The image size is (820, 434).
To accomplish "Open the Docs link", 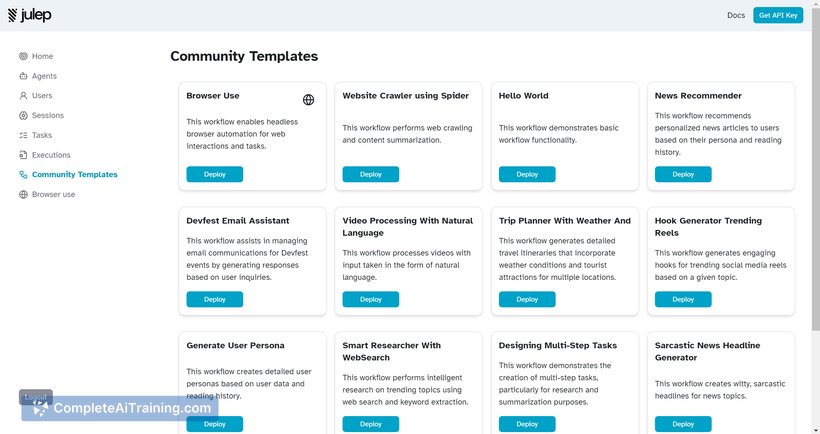I will point(736,15).
